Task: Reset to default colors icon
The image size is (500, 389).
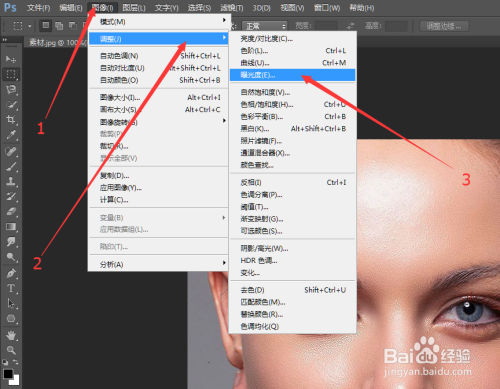Action: [5, 362]
